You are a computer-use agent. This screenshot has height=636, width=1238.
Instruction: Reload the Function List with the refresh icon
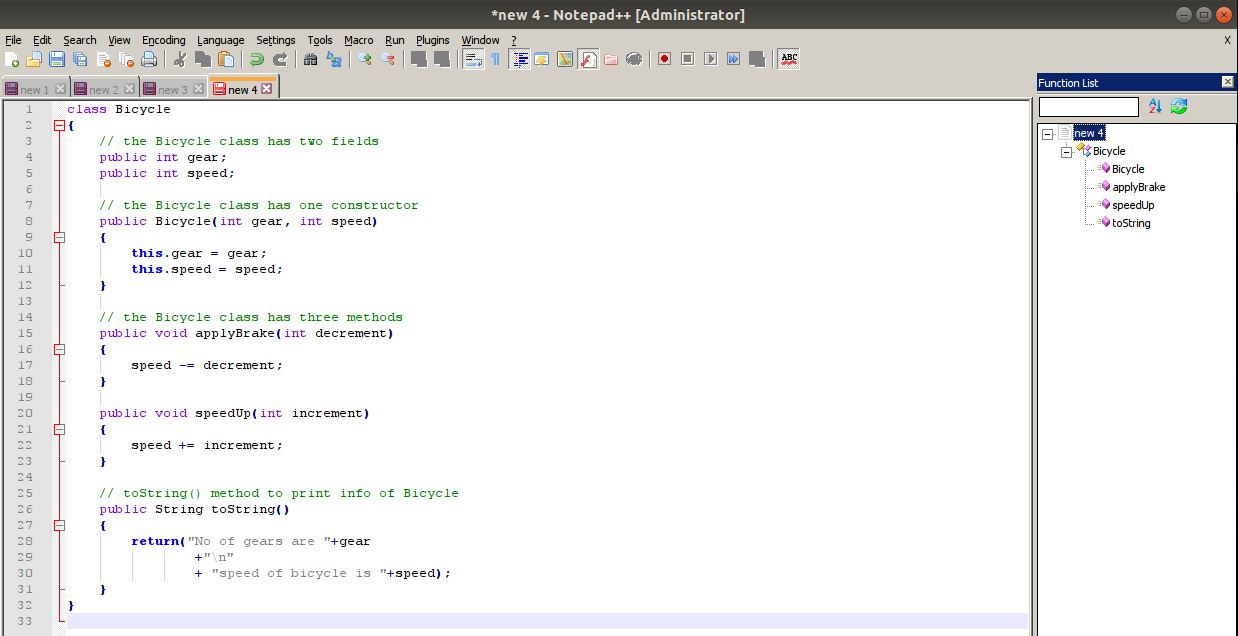(1178, 106)
